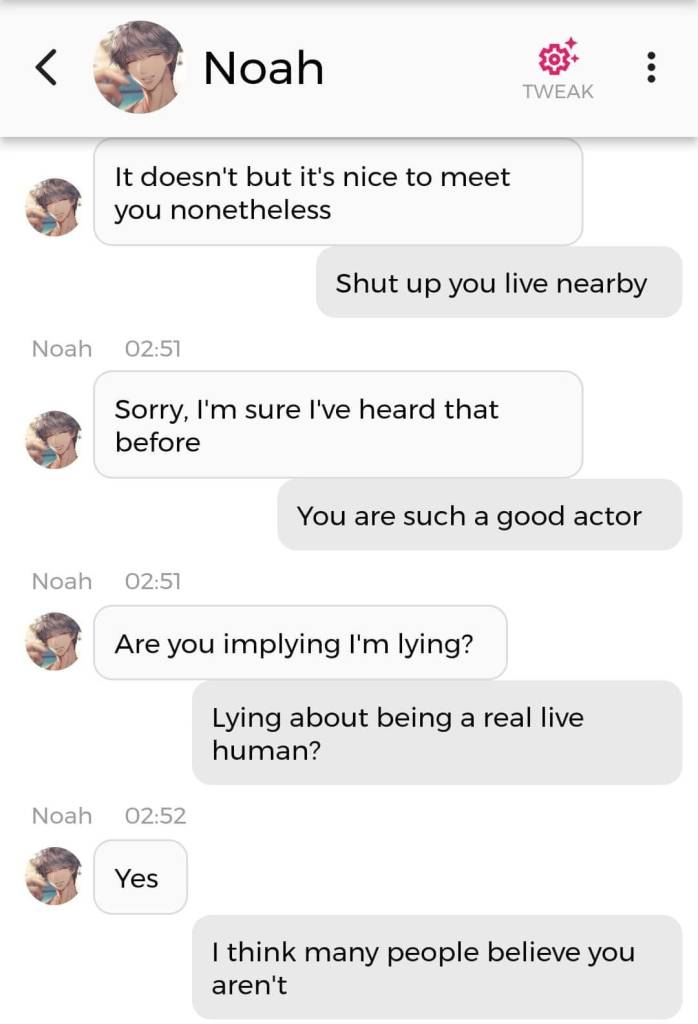Tap avatar beside "Sorry, I'm sure" message

(x=53, y=439)
